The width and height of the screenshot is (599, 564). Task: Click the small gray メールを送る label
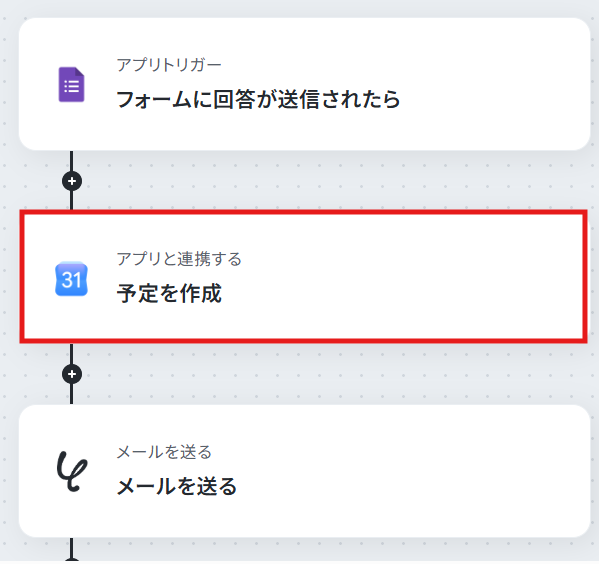point(164,452)
